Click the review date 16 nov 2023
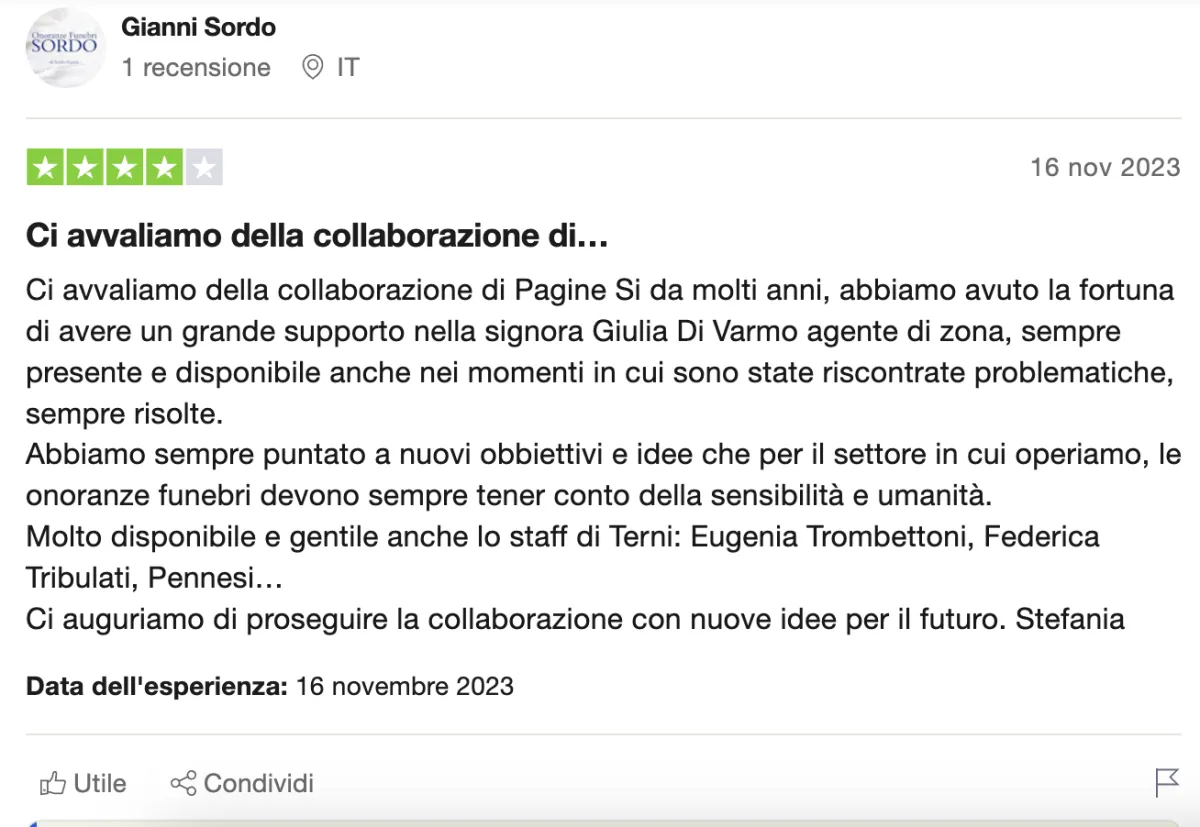The height and width of the screenshot is (827, 1200). tap(1105, 167)
